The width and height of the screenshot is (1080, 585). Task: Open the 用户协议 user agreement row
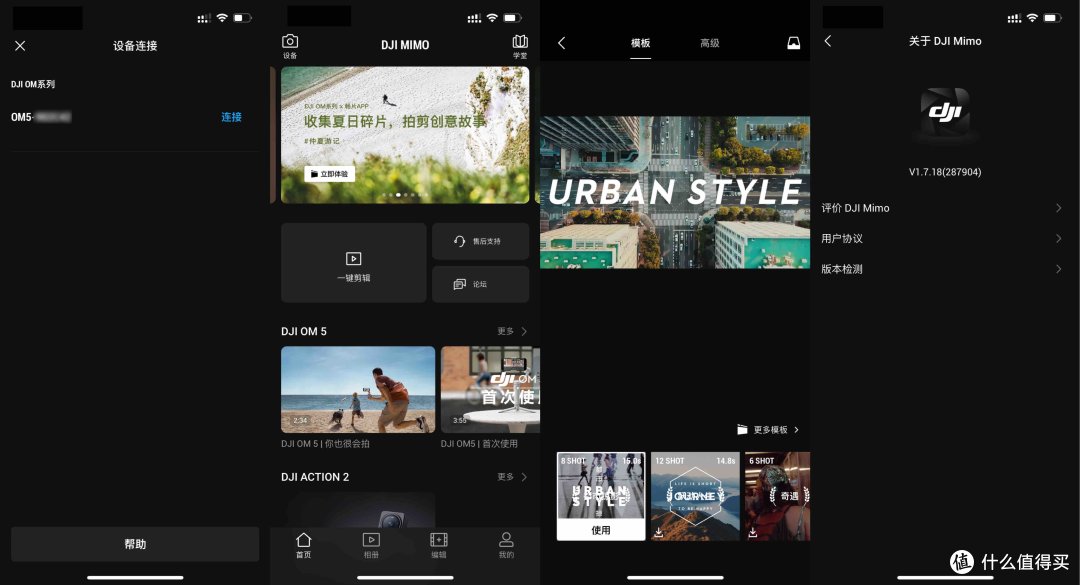pos(942,238)
